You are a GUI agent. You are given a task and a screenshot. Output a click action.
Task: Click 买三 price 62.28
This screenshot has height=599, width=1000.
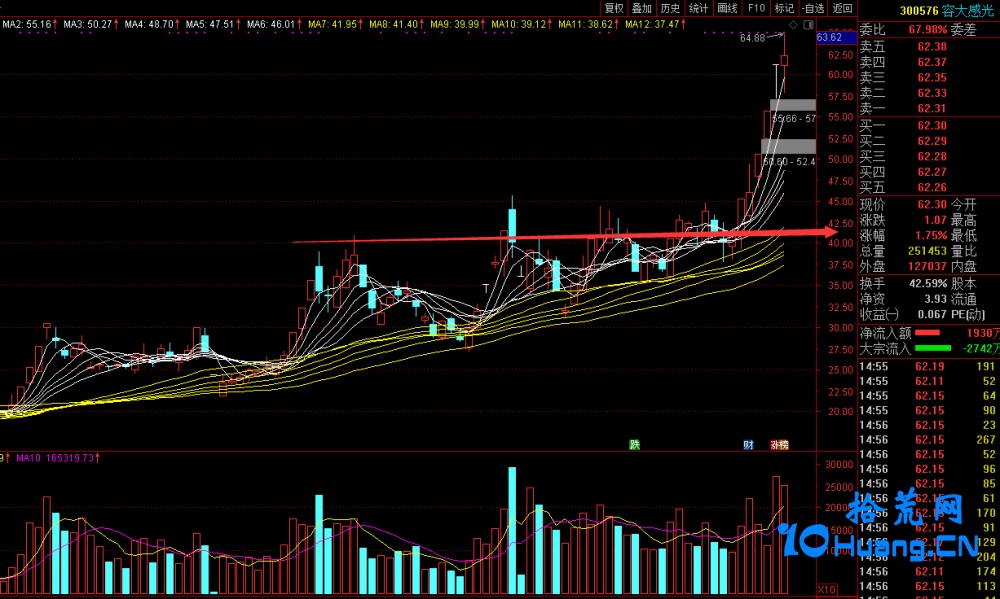tap(932, 156)
